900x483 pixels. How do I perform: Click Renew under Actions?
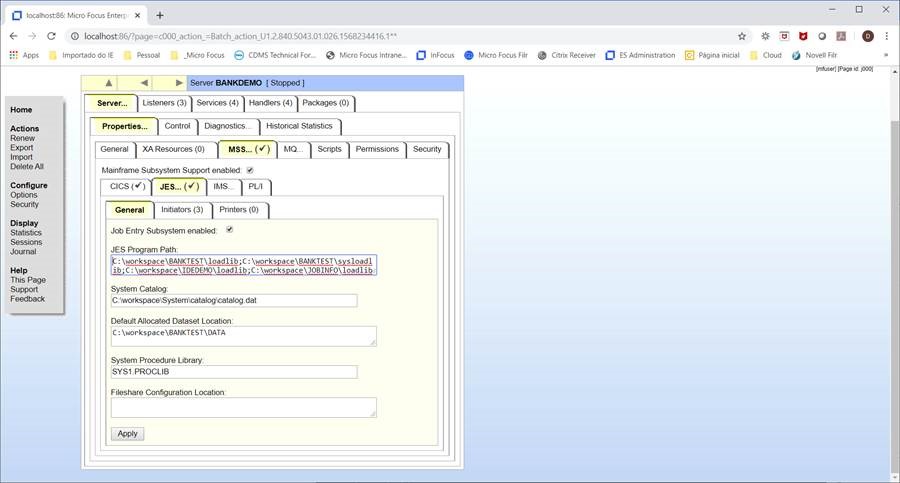coord(22,138)
